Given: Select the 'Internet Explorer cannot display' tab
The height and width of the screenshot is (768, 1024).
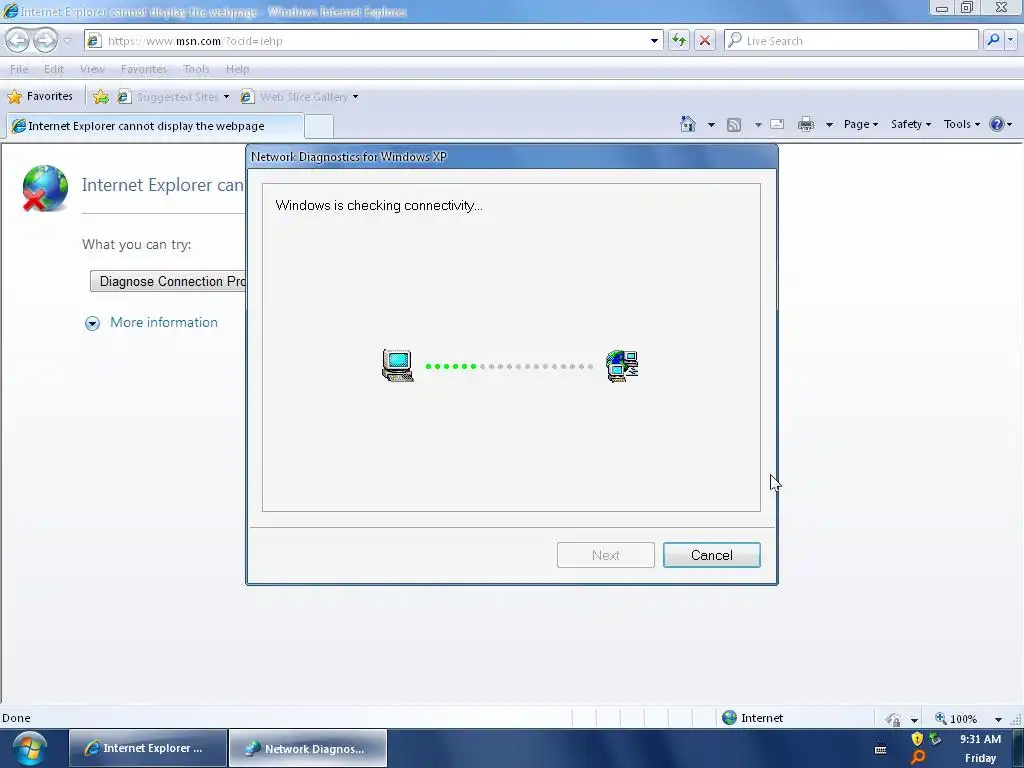Looking at the screenshot, I should pyautogui.click(x=155, y=126).
